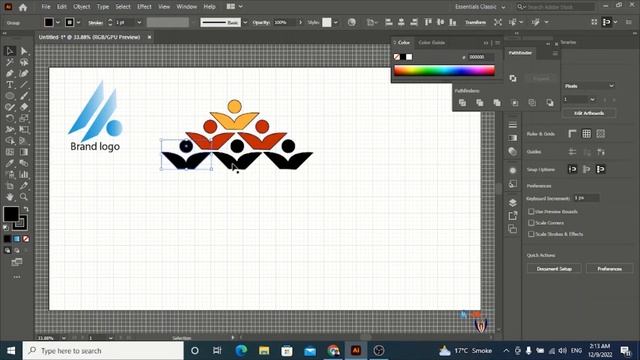Viewport: 640px width, 360px height.
Task: Select the Direct Selection tool
Action: (x=24, y=51)
